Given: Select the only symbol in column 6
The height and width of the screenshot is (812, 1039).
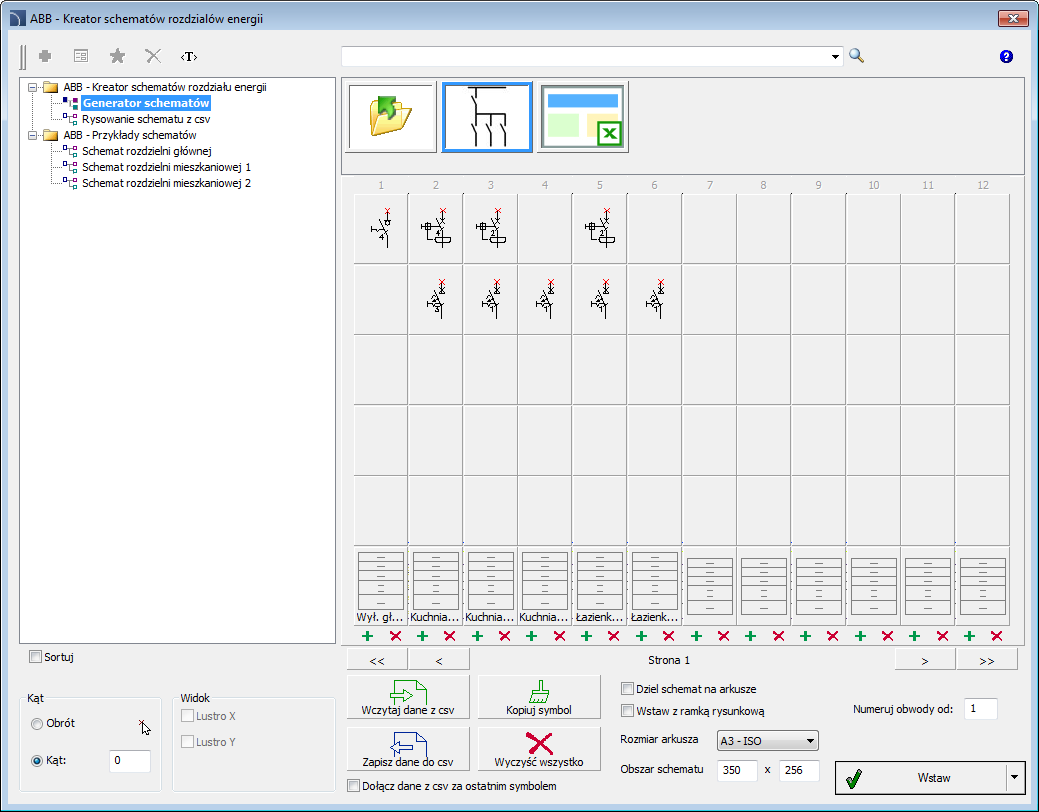Looking at the screenshot, I should 654,299.
